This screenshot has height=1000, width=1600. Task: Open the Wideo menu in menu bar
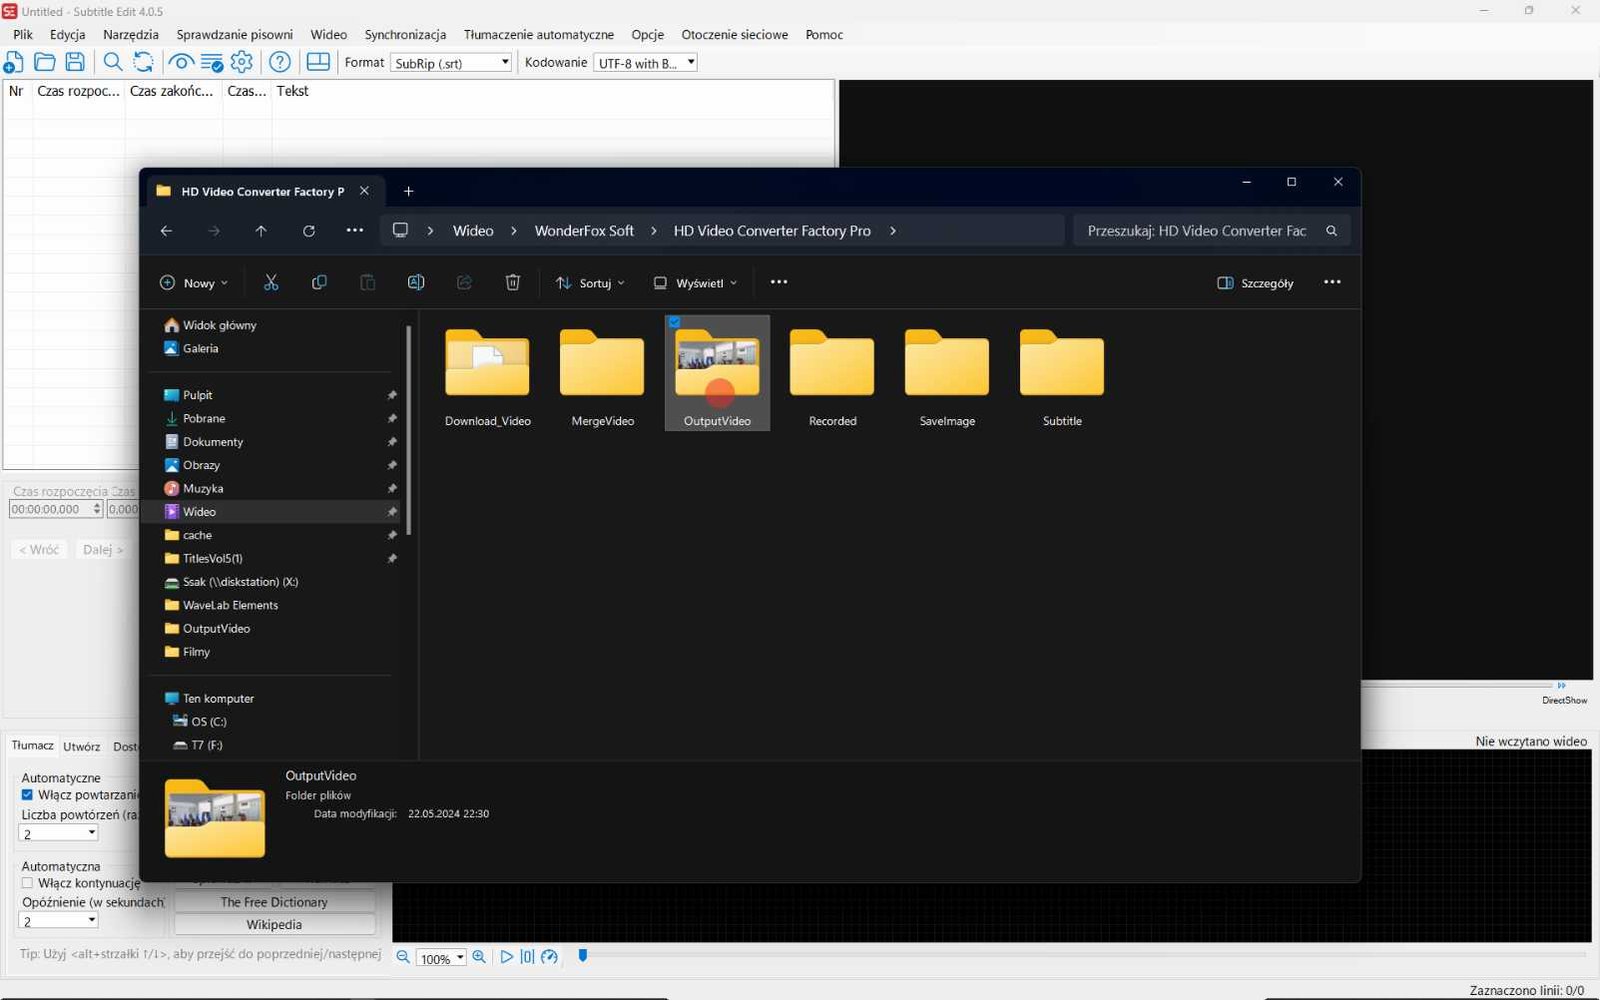[328, 34]
